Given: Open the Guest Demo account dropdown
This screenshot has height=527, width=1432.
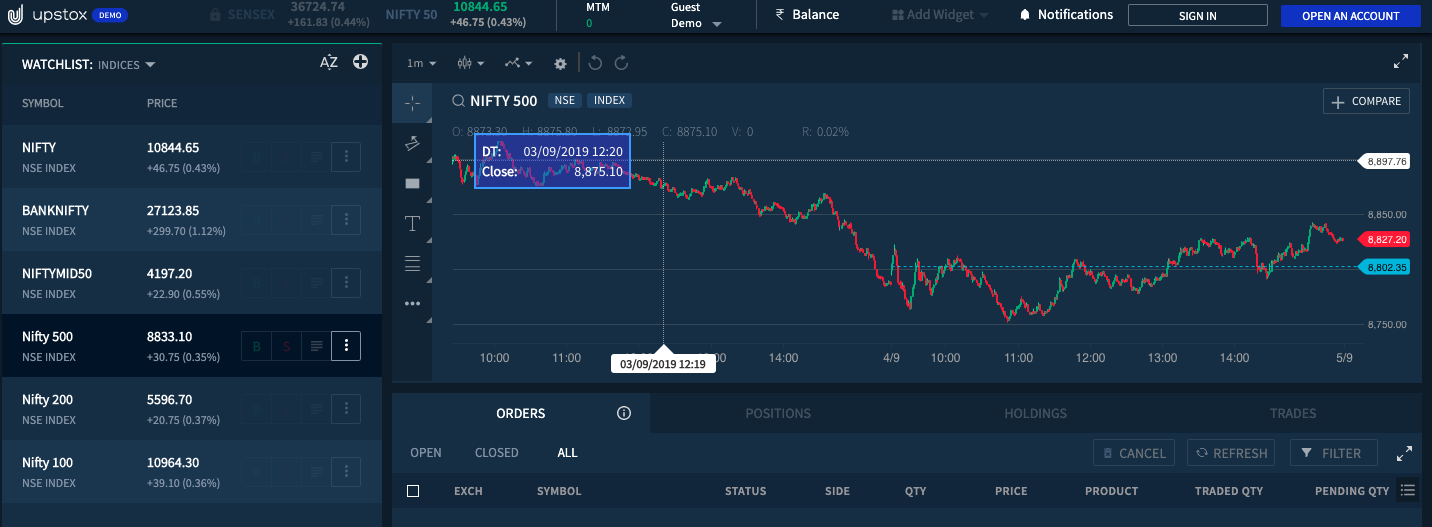Looking at the screenshot, I should [x=696, y=15].
